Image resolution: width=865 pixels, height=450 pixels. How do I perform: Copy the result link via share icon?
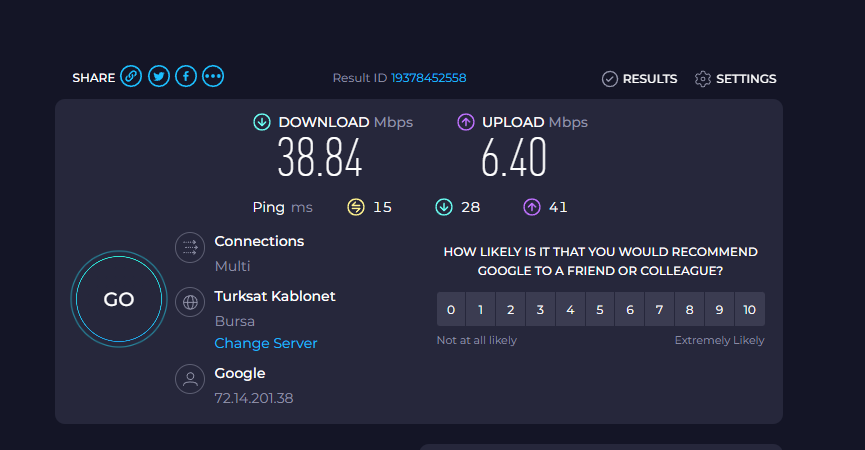(x=131, y=76)
